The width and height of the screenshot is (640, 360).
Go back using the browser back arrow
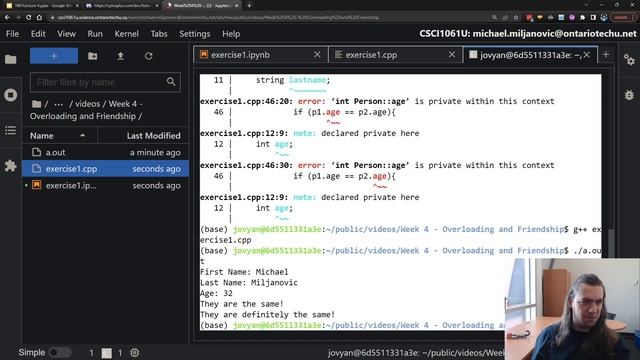[7, 18]
